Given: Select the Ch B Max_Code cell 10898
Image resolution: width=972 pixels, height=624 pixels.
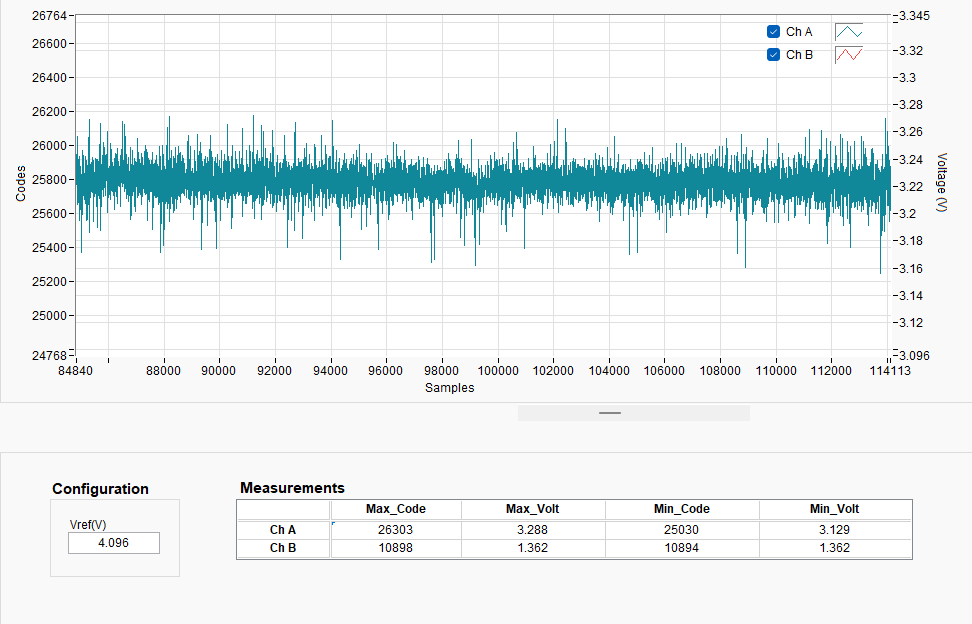Looking at the screenshot, I should pyautogui.click(x=395, y=548).
